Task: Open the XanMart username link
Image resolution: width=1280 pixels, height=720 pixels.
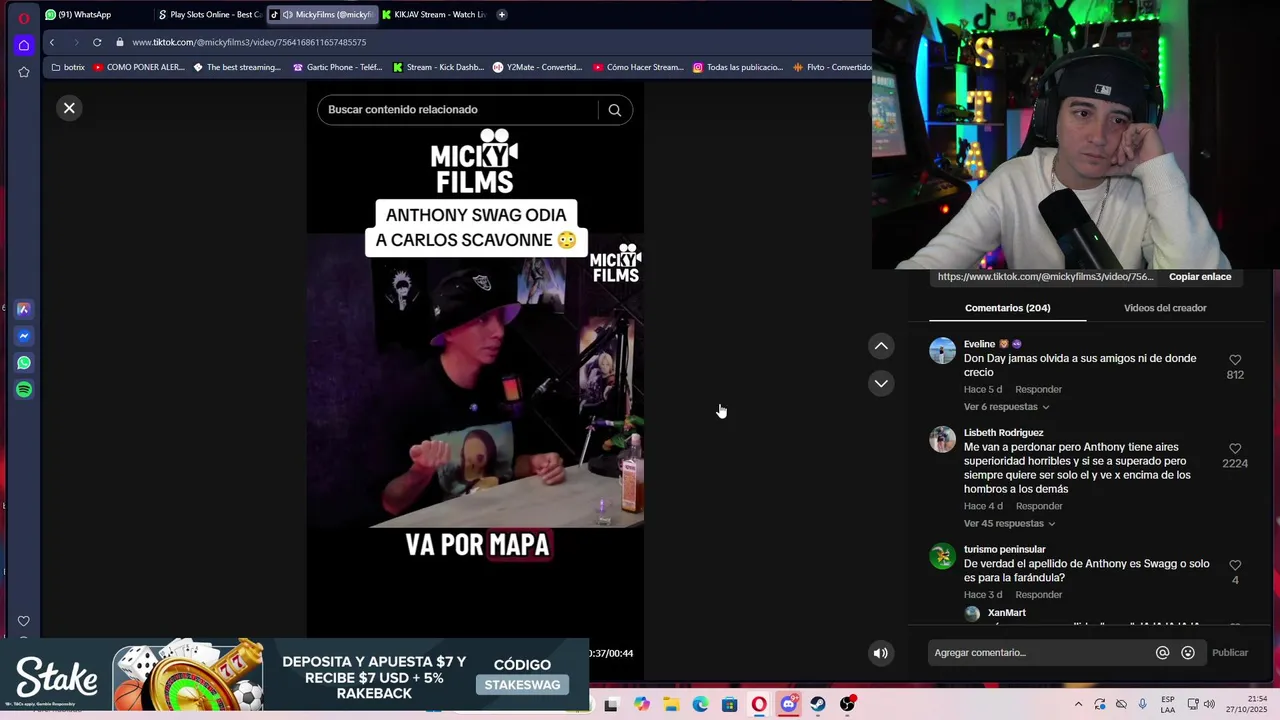Action: (x=1006, y=613)
